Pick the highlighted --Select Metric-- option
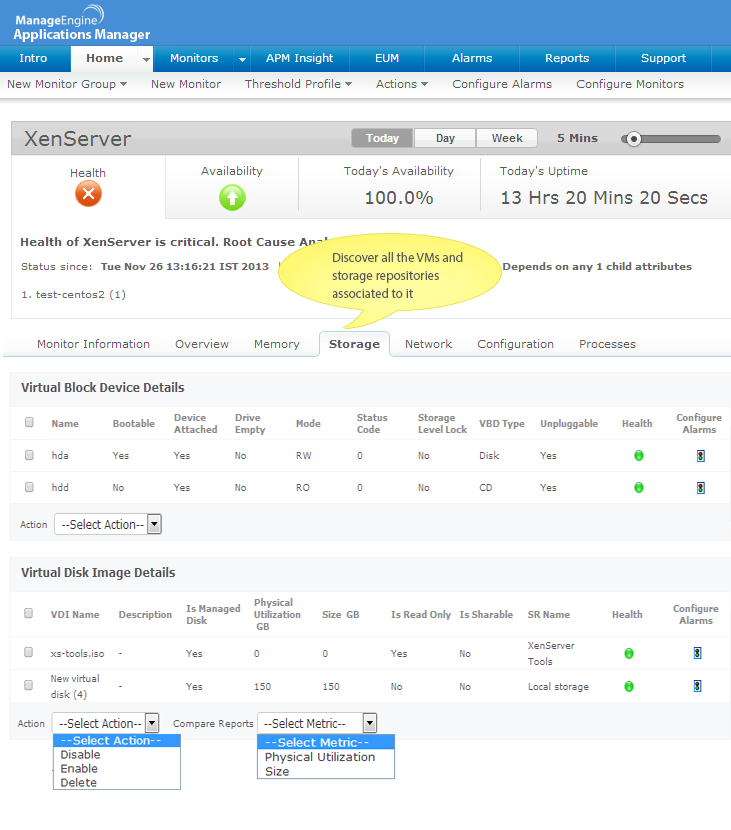731x830 pixels. (x=326, y=742)
